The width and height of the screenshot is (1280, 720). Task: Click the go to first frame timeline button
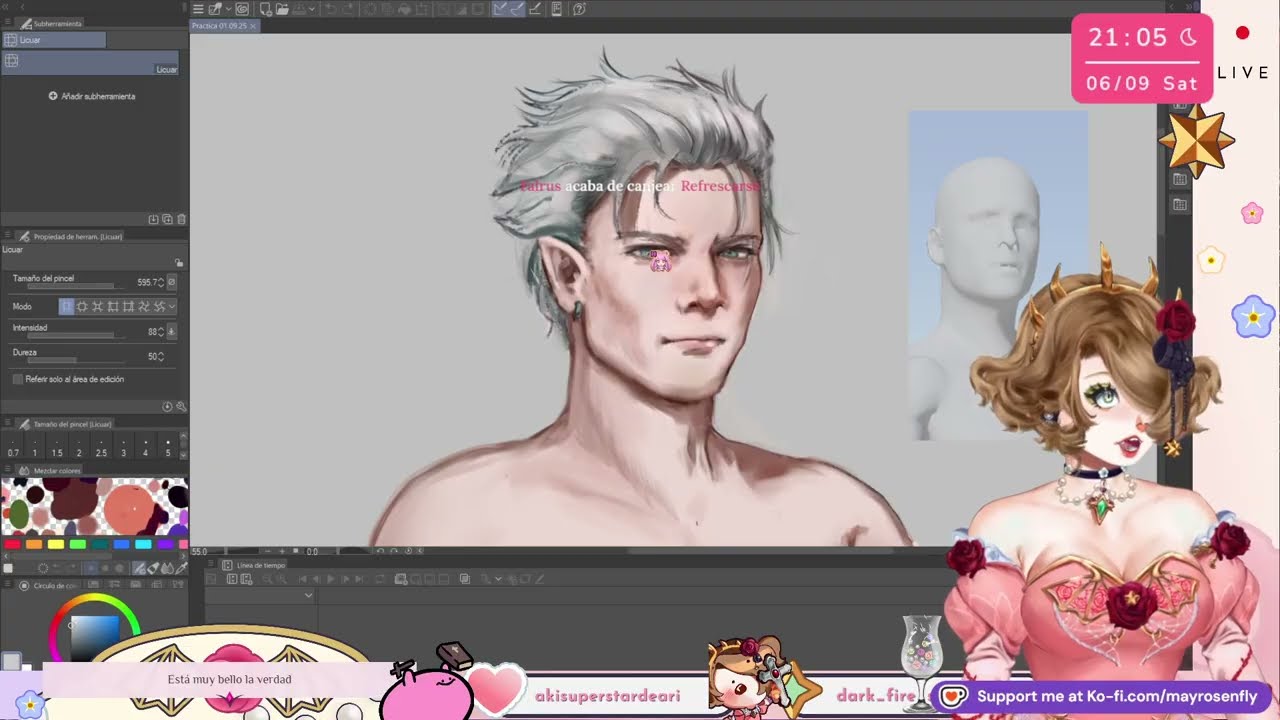point(302,579)
